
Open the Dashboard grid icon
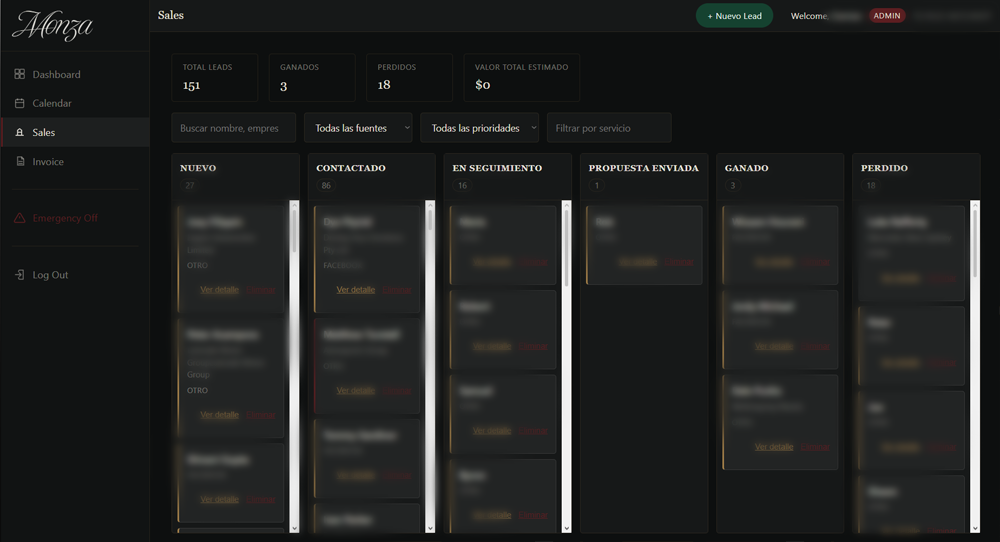[x=20, y=74]
